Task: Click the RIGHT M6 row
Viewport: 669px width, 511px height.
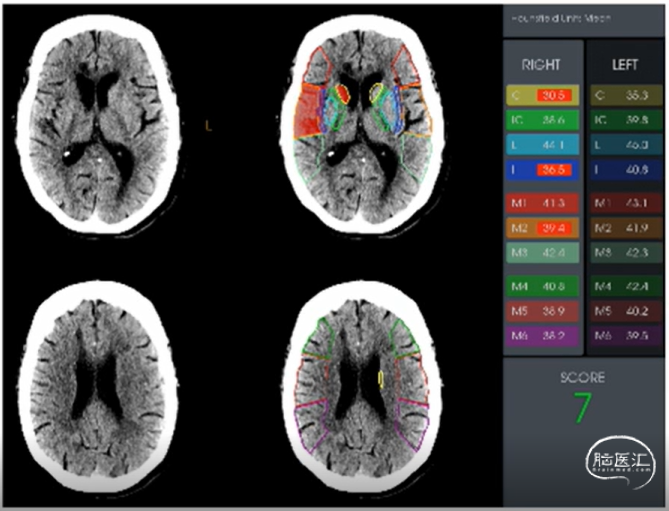Action: 542,336
